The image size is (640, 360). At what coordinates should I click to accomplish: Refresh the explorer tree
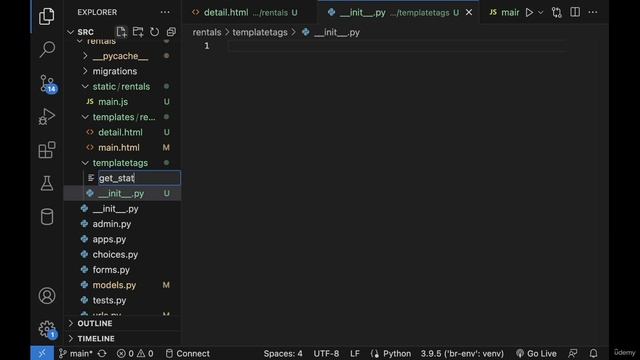tap(154, 32)
